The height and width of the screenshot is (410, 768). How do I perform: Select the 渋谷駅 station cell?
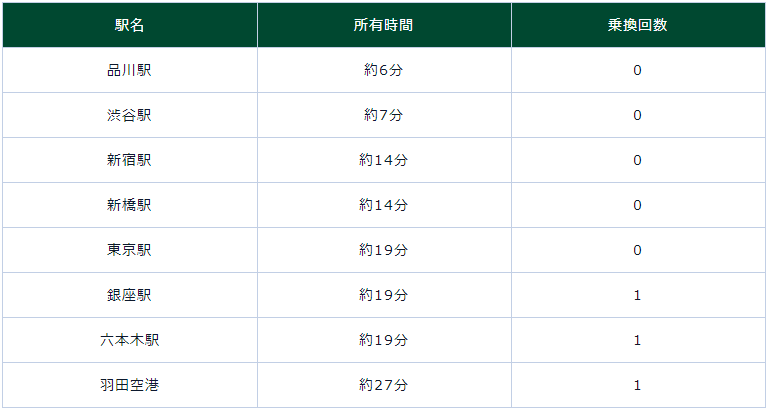point(129,115)
